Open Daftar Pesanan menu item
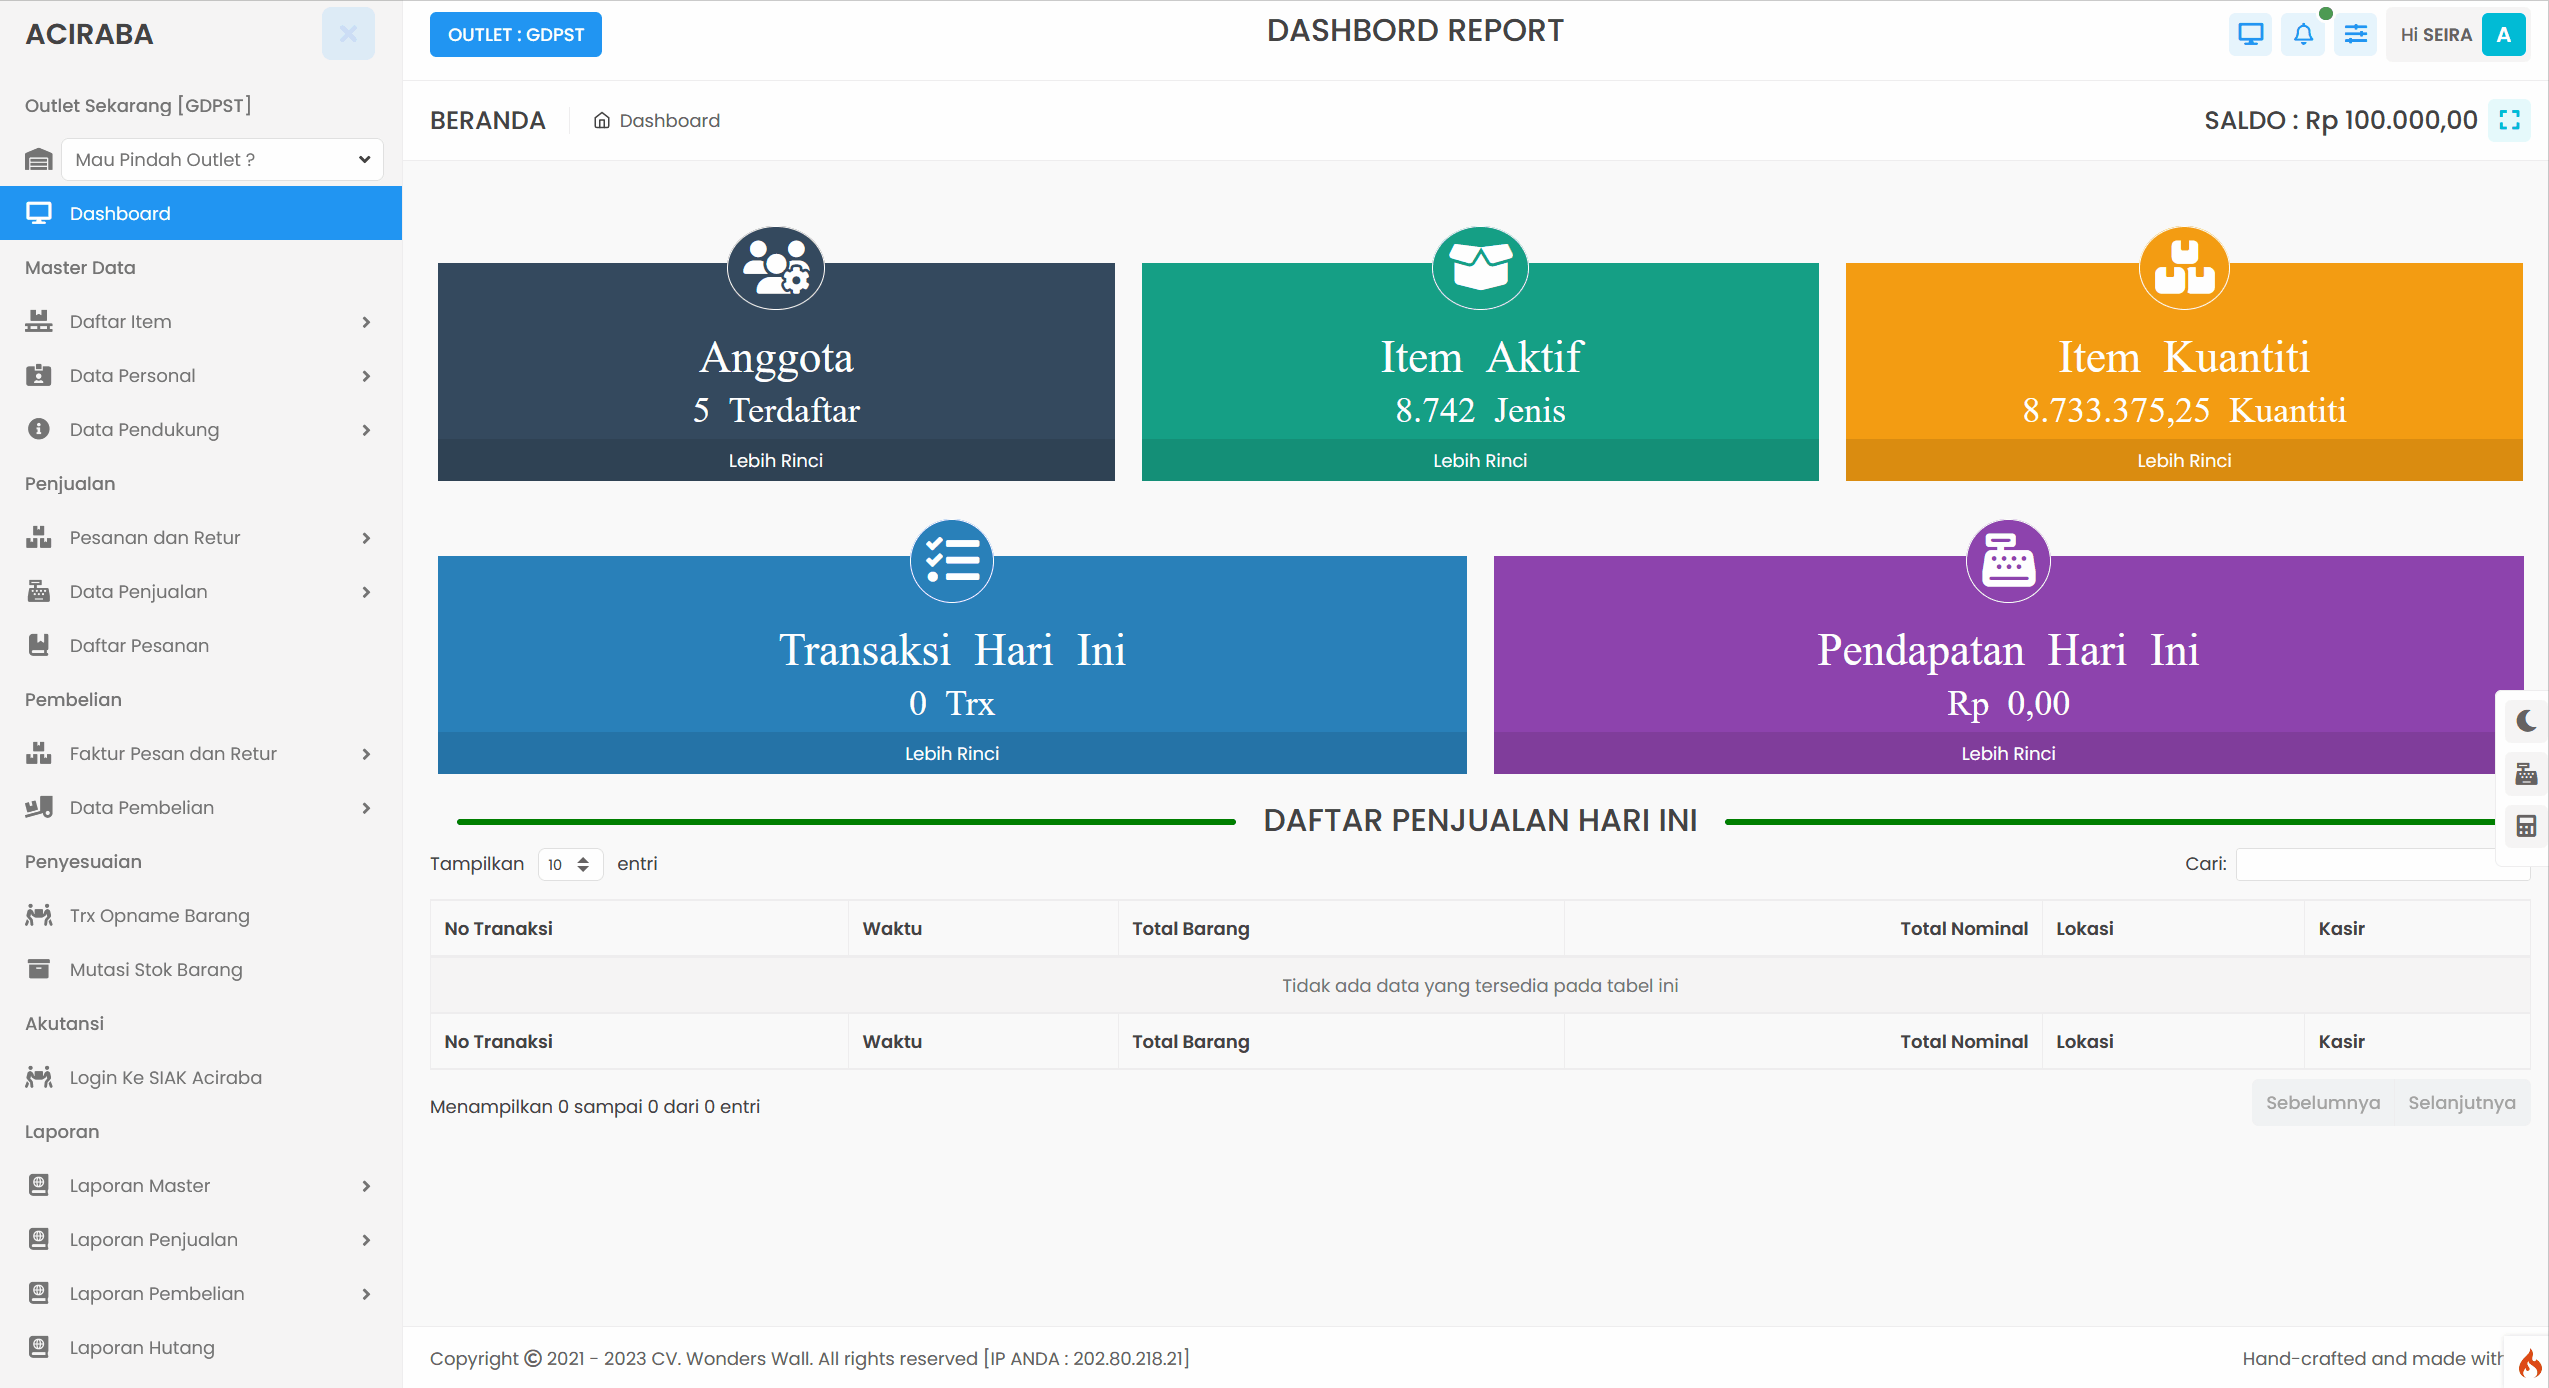The width and height of the screenshot is (2549, 1388). coord(139,646)
